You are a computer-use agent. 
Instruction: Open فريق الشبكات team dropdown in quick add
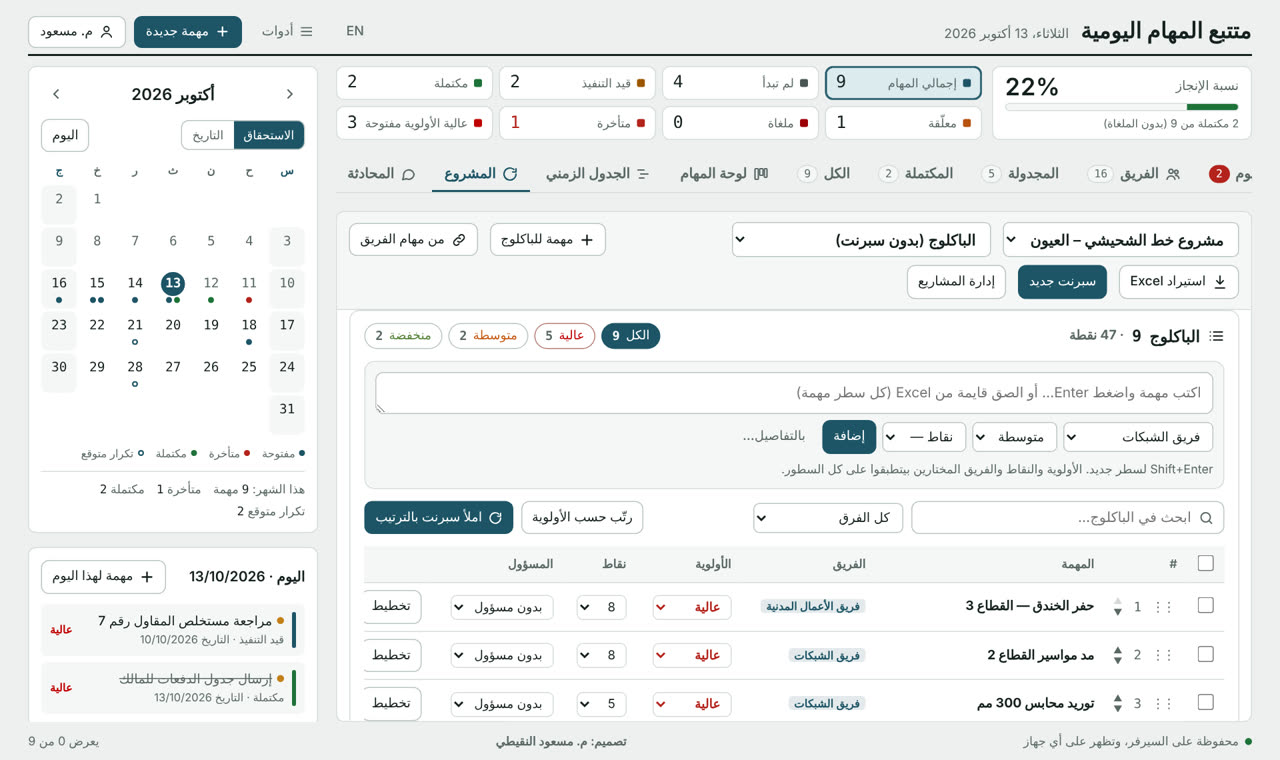(1138, 437)
